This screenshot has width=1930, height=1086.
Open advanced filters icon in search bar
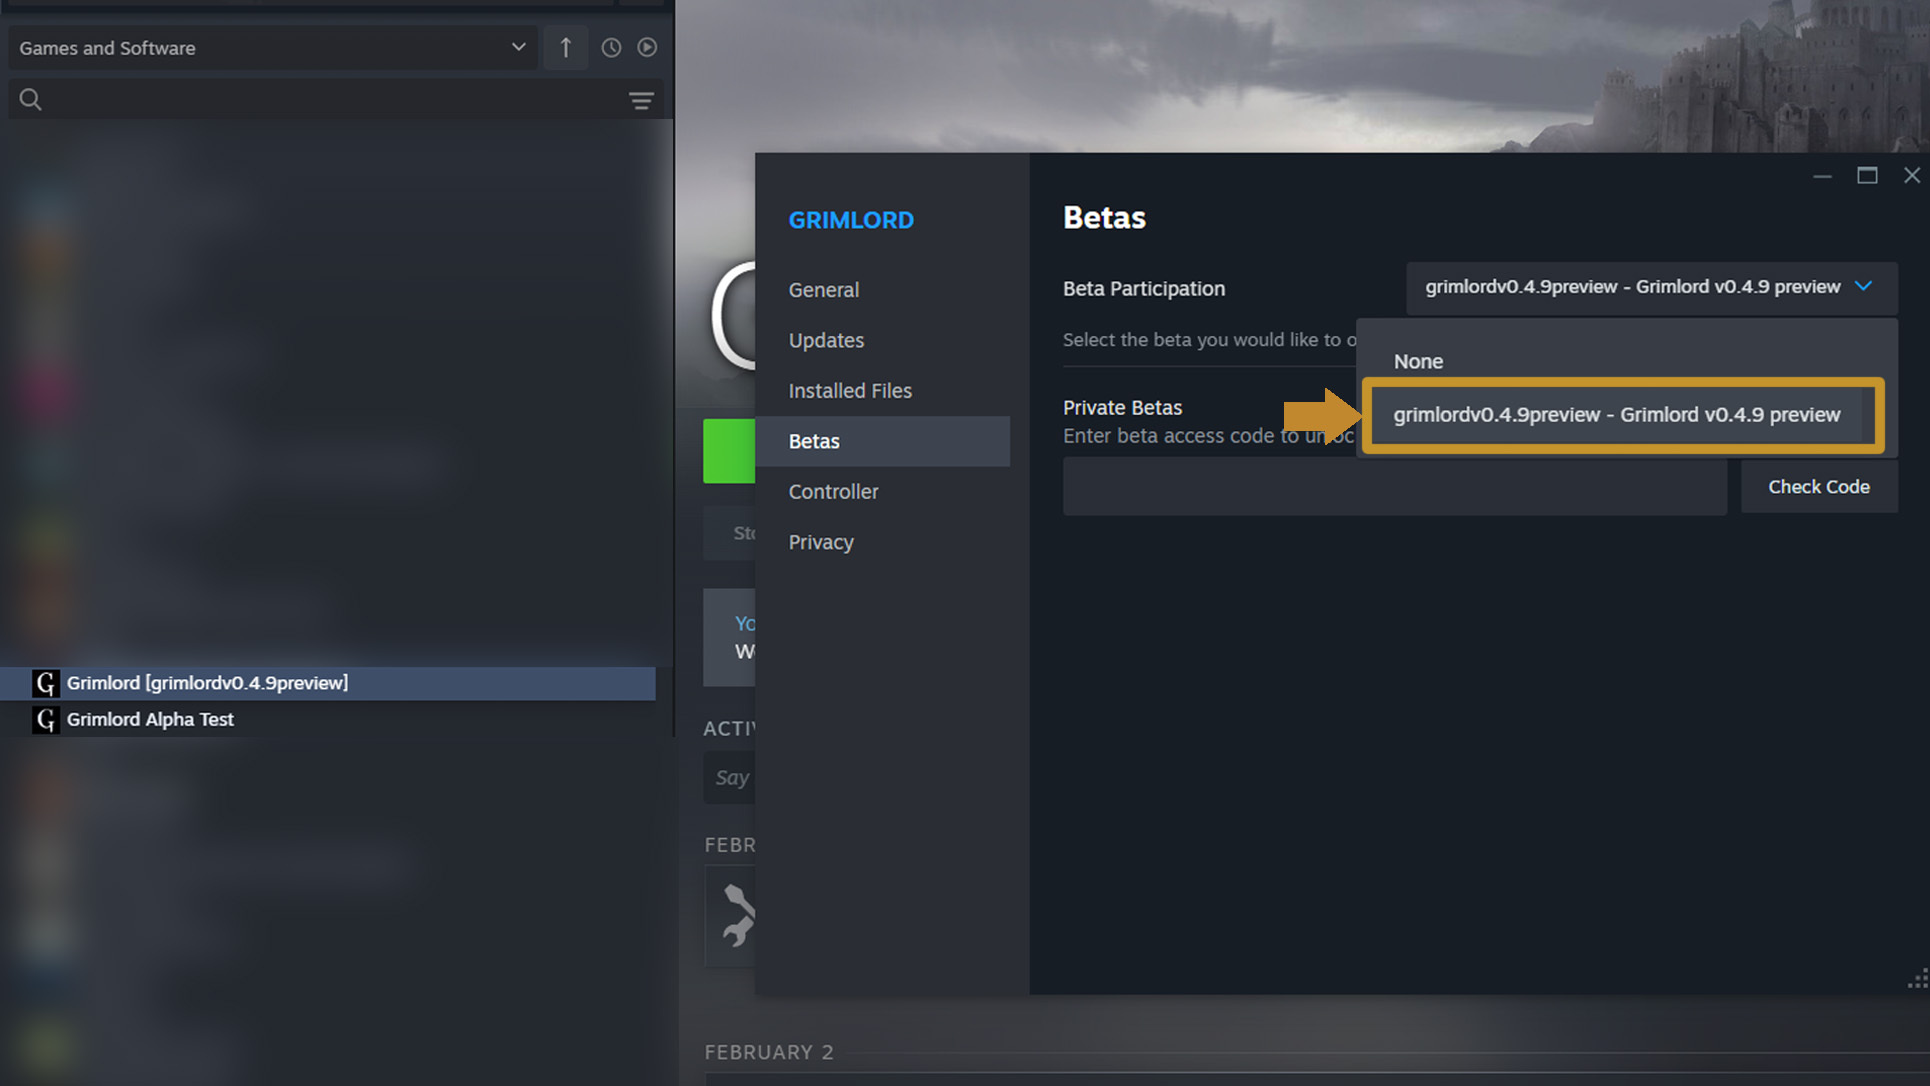tap(641, 100)
